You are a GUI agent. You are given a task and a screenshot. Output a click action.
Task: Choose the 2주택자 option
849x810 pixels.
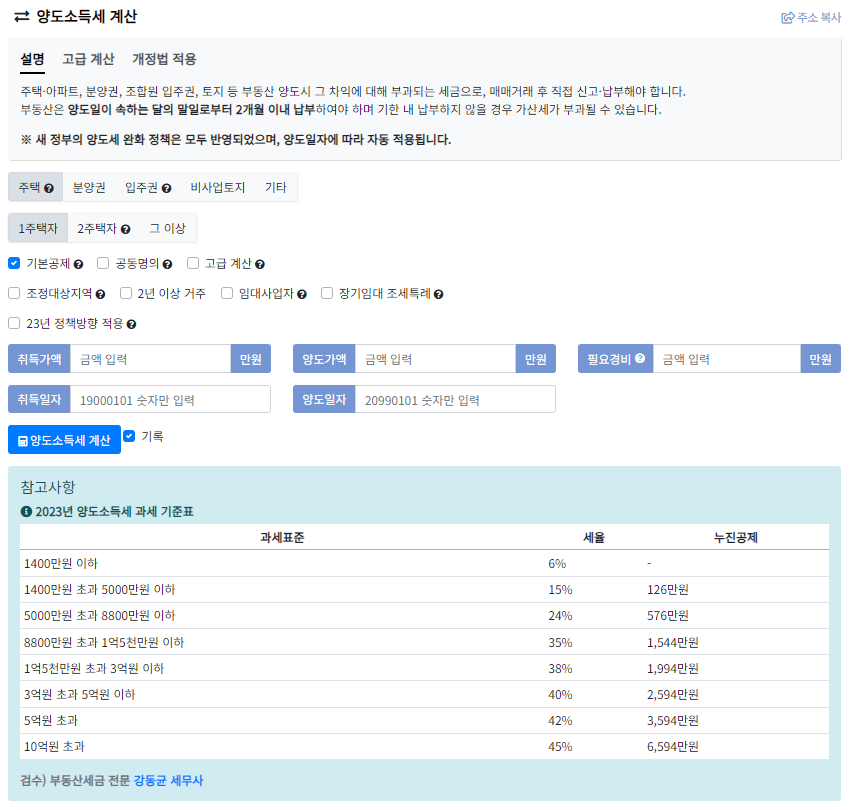[x=103, y=228]
